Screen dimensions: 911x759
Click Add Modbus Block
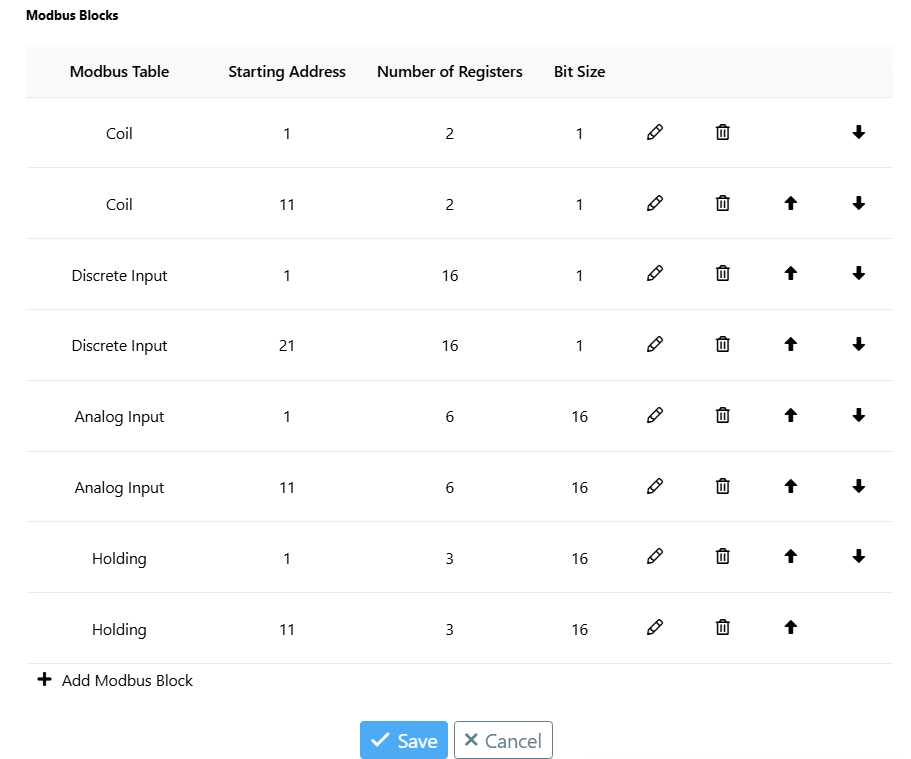[115, 680]
